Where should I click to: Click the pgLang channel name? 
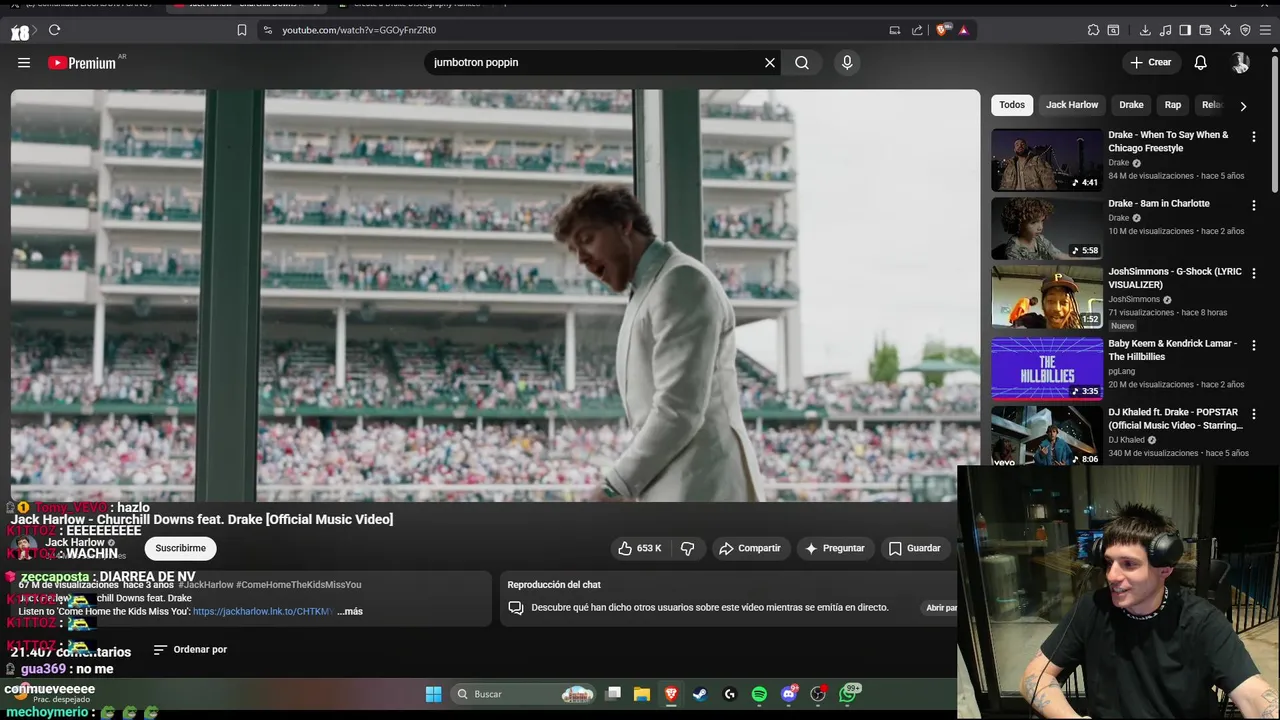click(x=1122, y=371)
